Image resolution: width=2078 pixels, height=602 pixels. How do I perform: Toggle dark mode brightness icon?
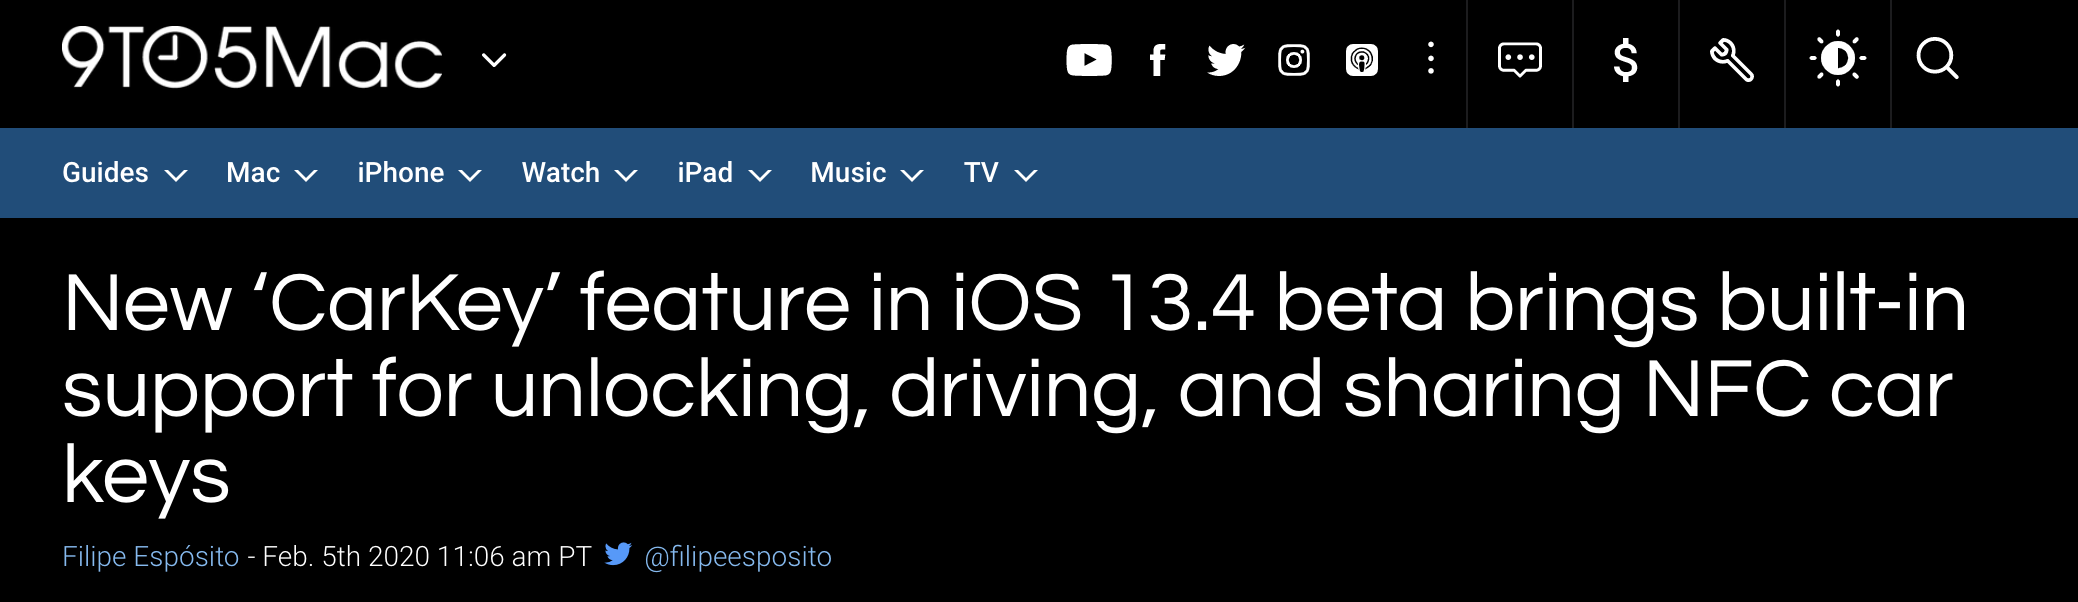[x=1838, y=58]
